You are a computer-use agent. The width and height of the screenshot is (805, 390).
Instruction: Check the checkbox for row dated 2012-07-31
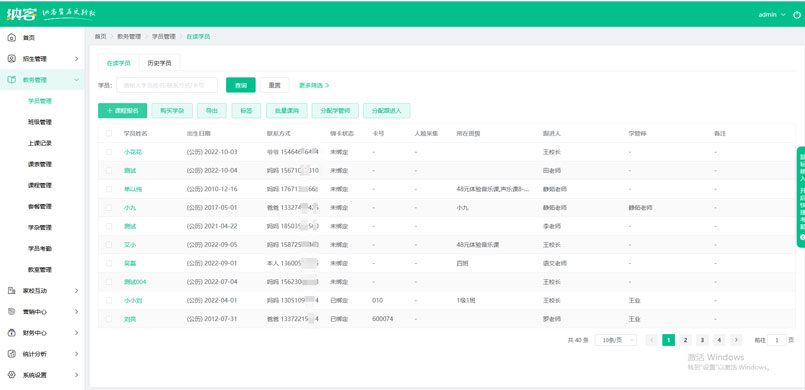pos(108,319)
